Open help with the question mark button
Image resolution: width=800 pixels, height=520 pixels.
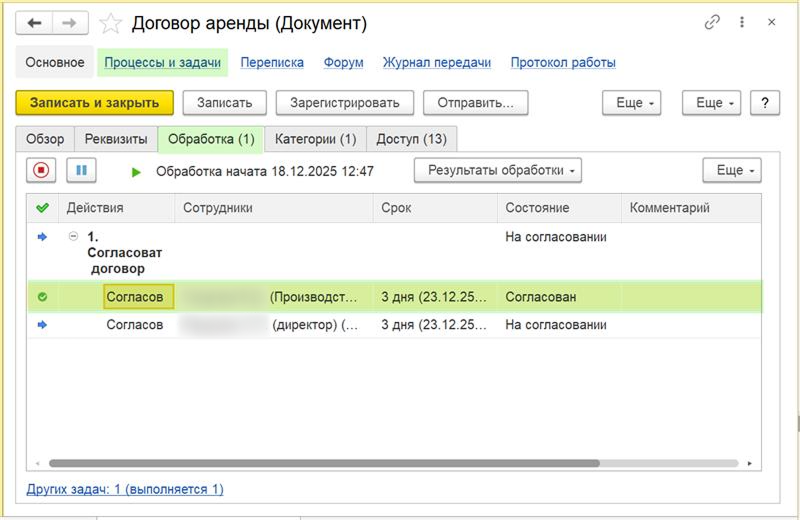pyautogui.click(x=765, y=102)
